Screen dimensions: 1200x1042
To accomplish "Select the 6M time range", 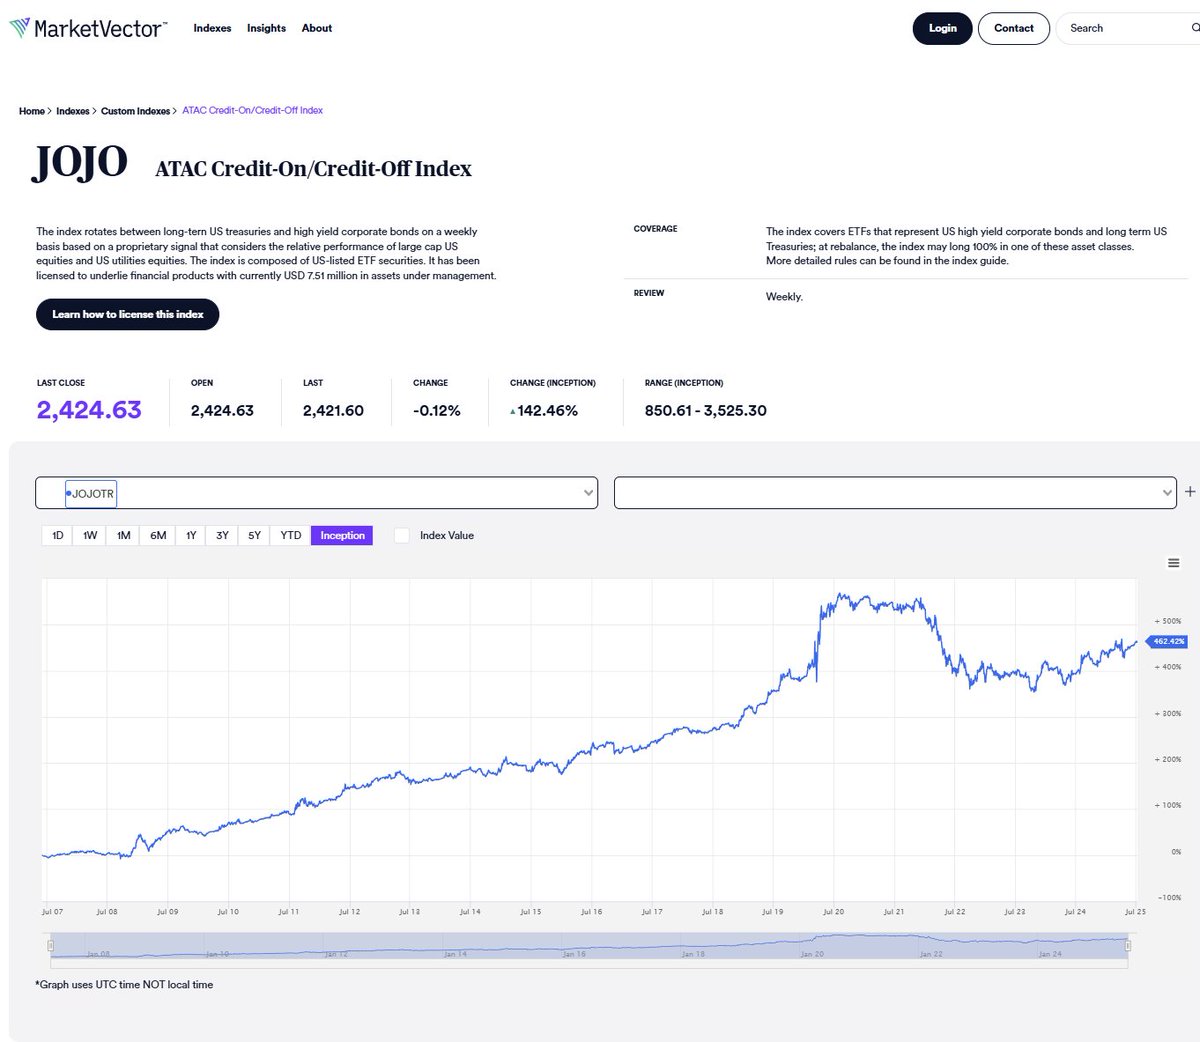I will pyautogui.click(x=158, y=535).
